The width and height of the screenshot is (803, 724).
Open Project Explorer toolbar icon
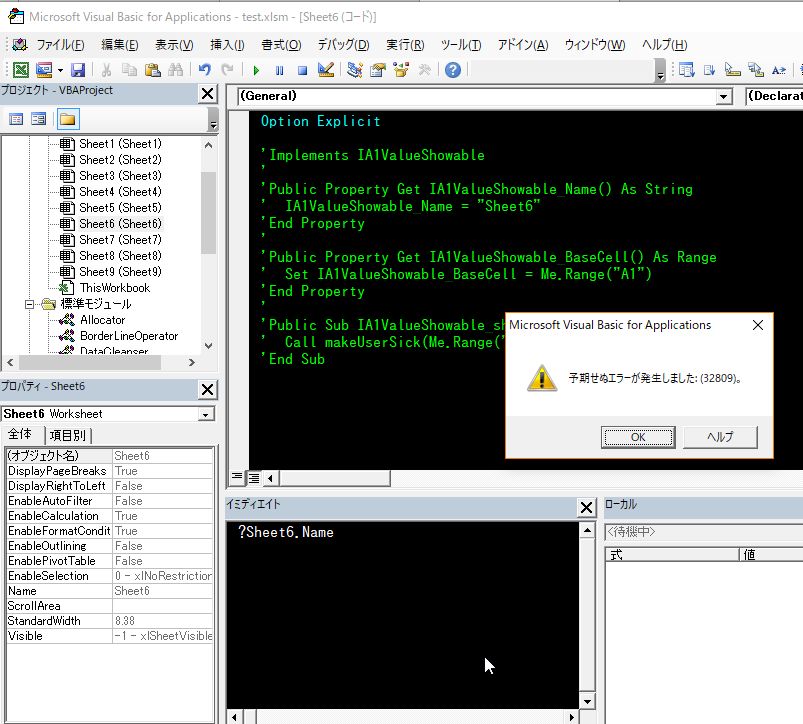[x=354, y=69]
